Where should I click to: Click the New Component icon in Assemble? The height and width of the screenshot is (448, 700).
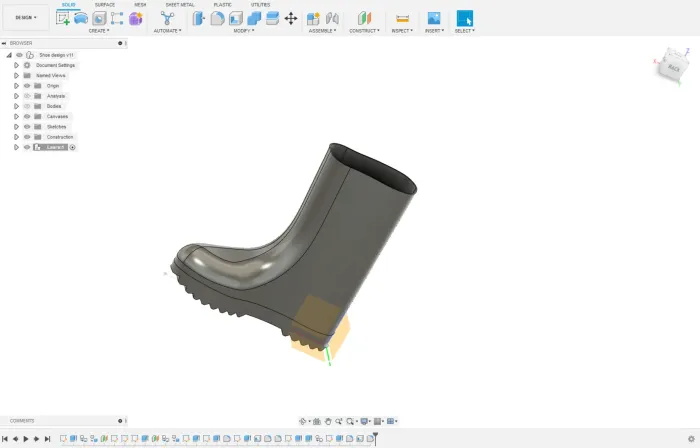pos(313,18)
